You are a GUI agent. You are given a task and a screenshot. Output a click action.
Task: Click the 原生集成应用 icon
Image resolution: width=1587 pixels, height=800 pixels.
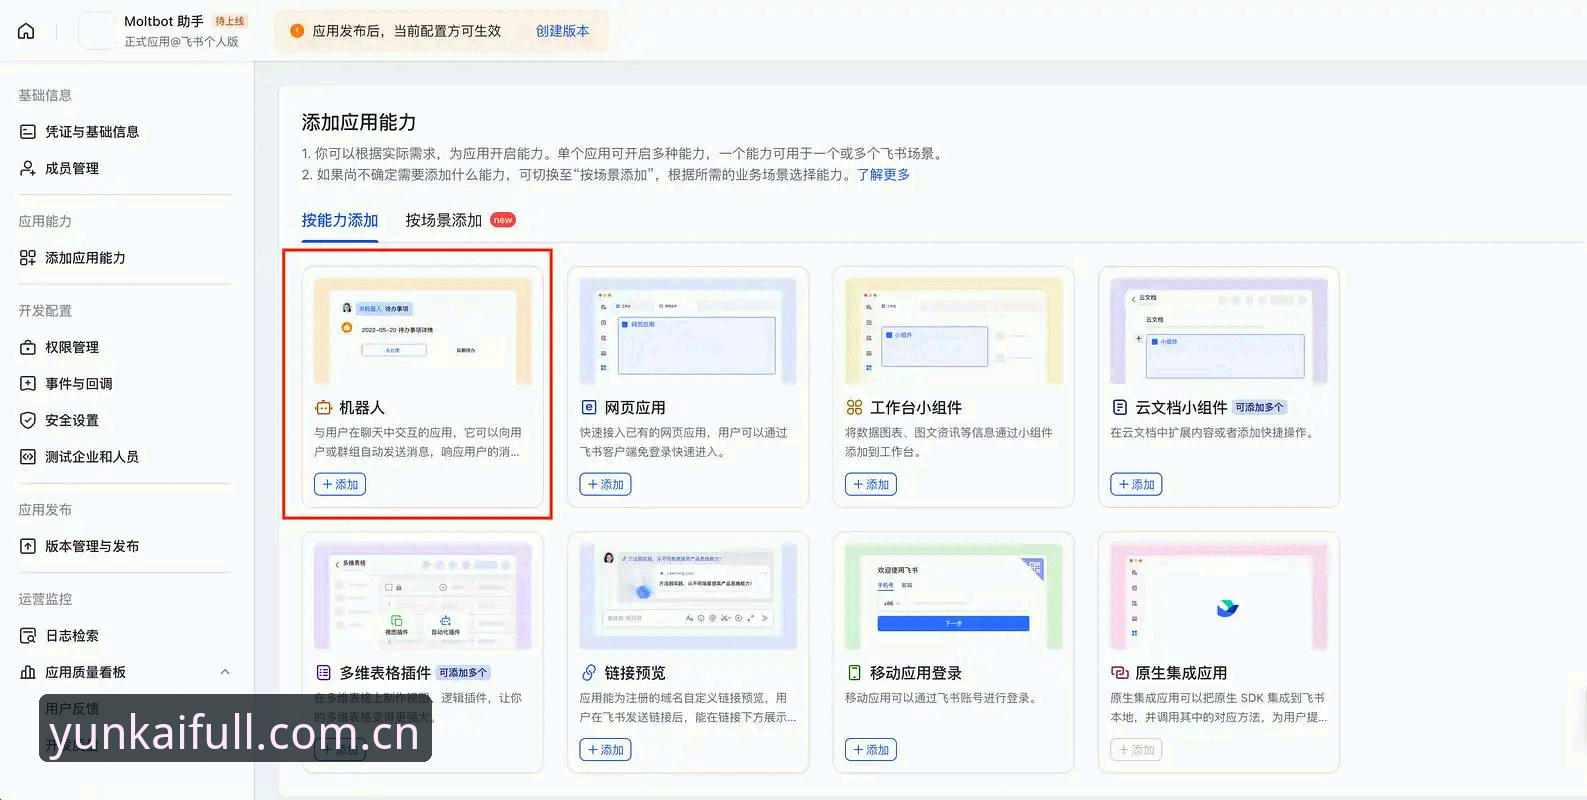coord(1120,673)
